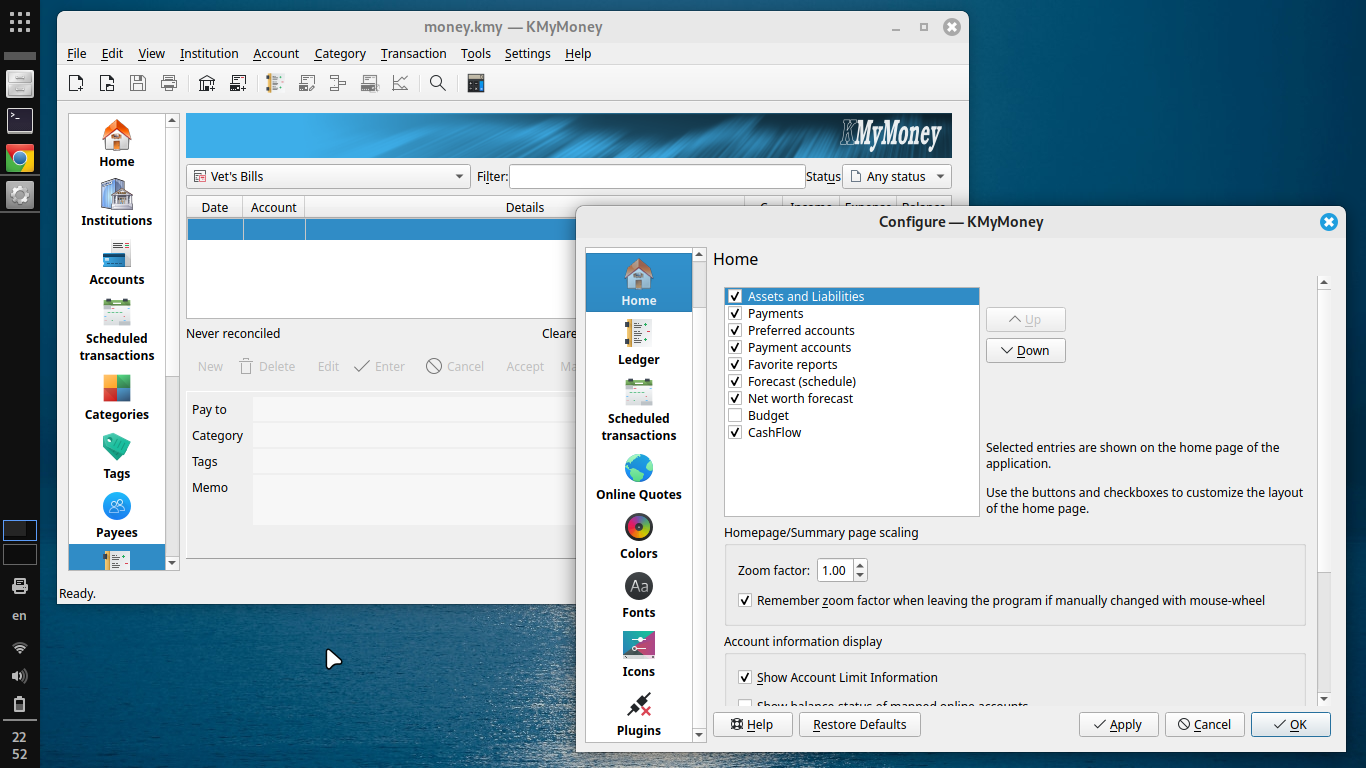
Task: Toggle CashFlow checkbox
Action: (735, 433)
